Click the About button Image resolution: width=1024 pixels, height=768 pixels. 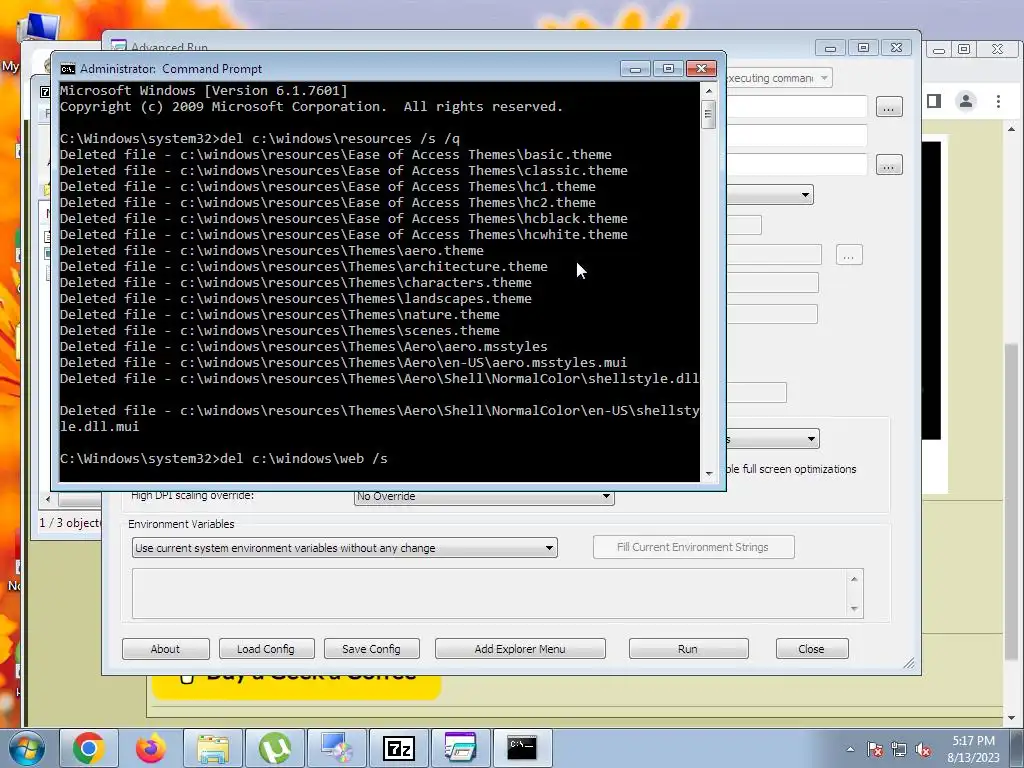pos(165,648)
